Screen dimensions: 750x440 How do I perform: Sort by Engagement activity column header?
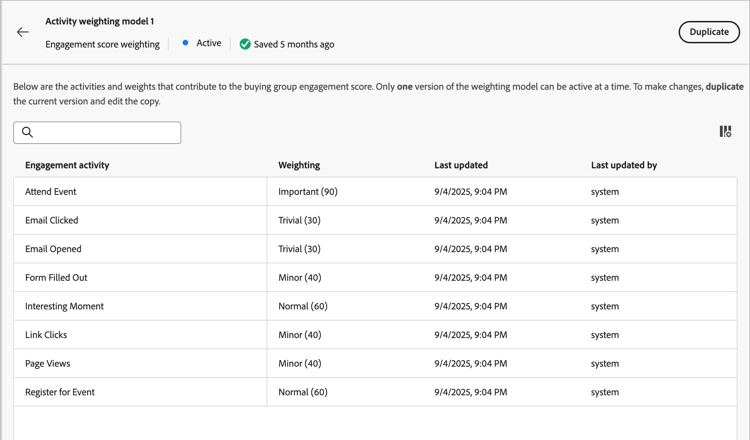[x=67, y=165]
